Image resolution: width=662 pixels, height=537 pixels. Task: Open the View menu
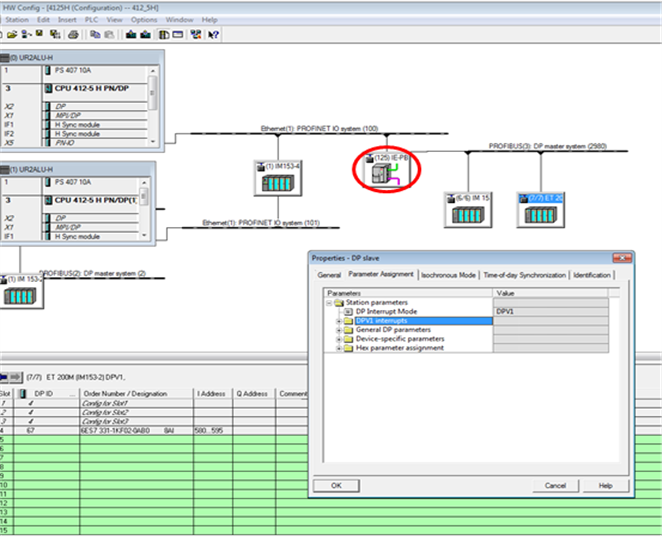pyautogui.click(x=114, y=19)
